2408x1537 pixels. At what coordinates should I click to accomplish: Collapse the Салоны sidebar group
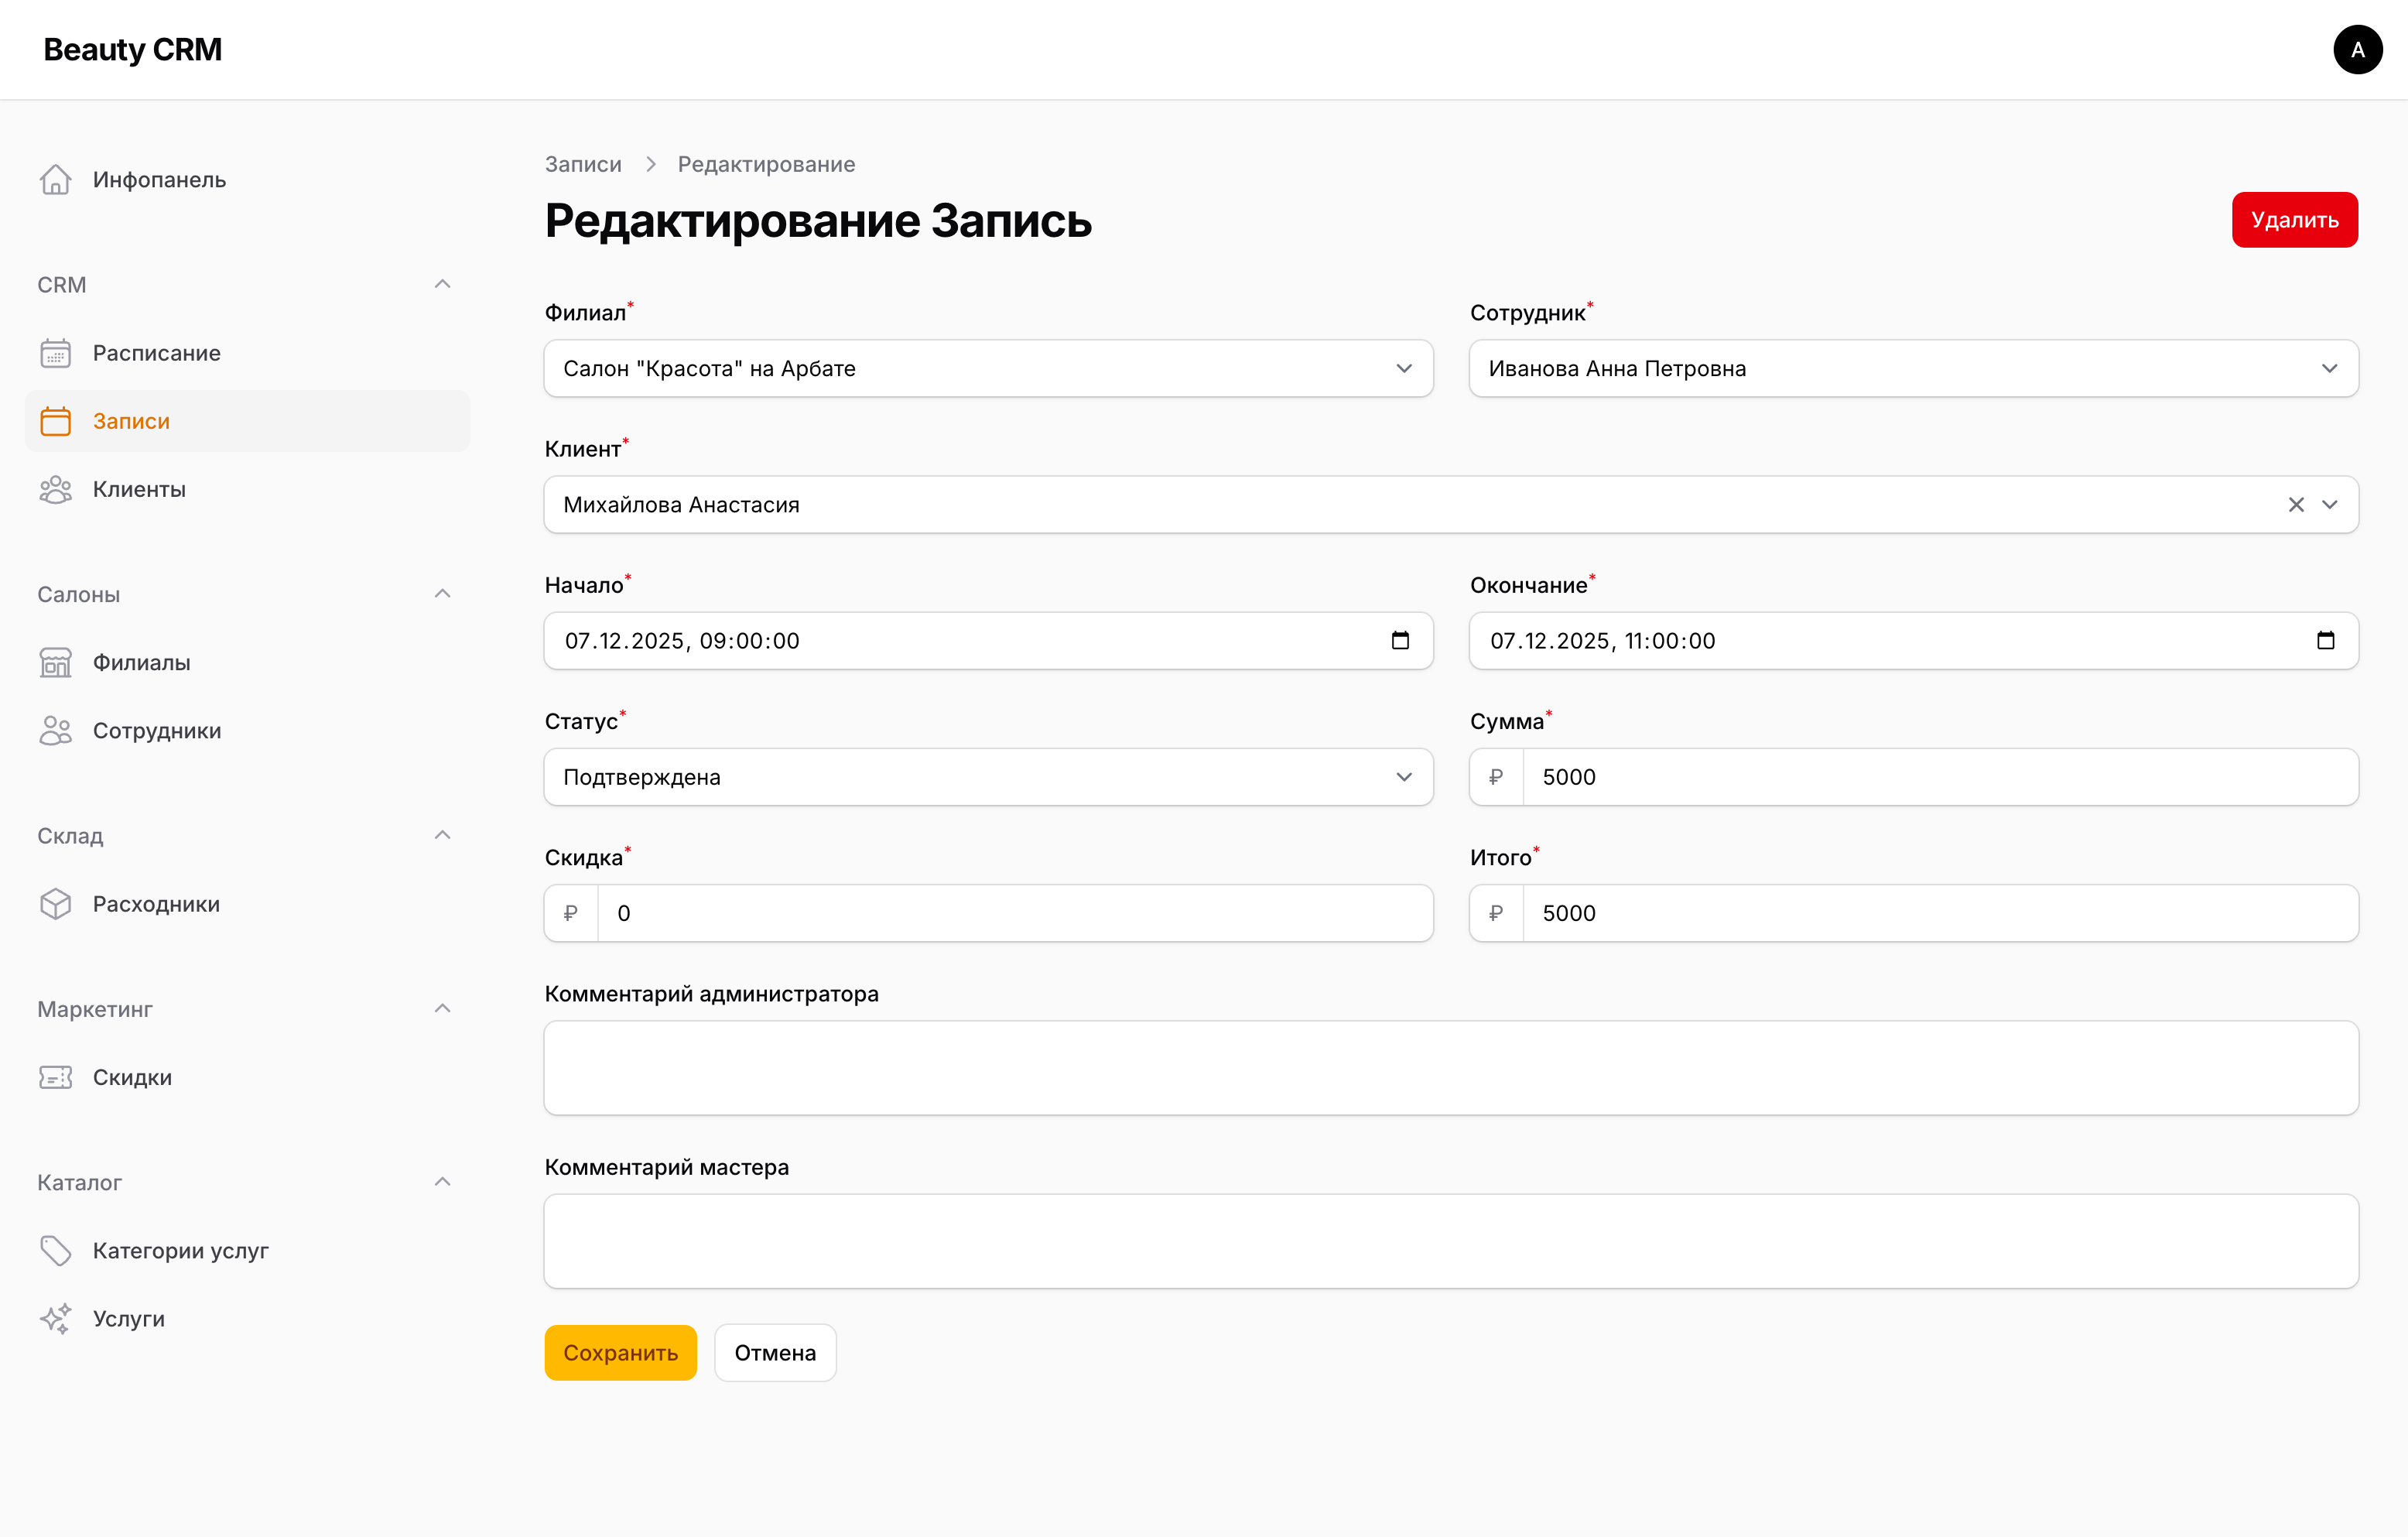pos(442,594)
